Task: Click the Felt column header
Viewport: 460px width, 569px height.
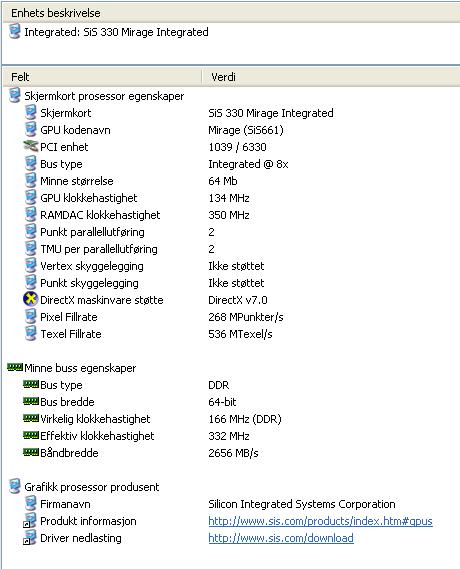Action: point(102,77)
